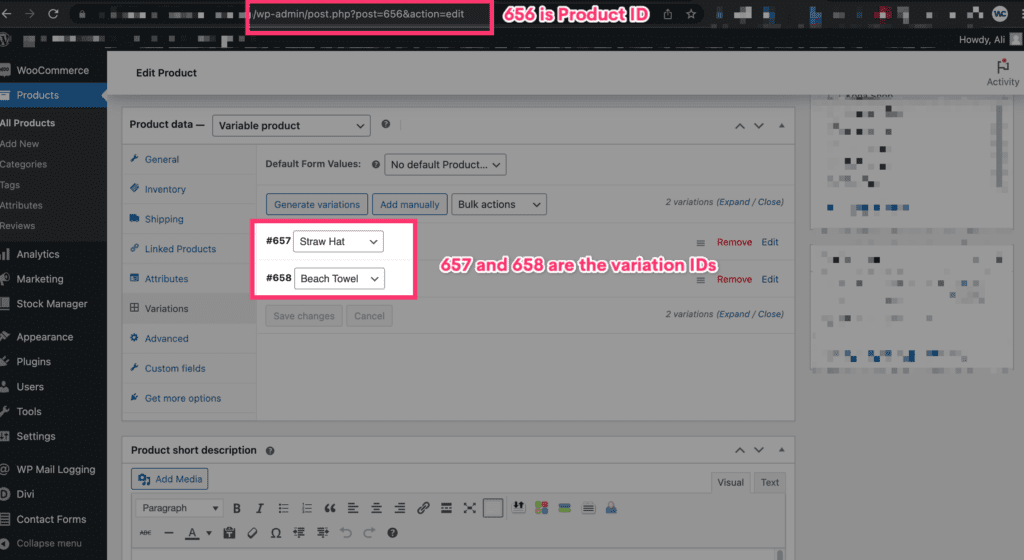
Task: Align text center in the editor
Action: 376,508
